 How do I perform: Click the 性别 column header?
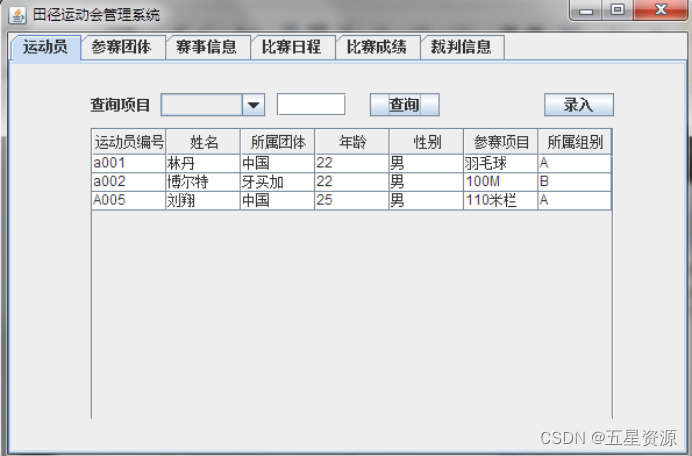point(427,142)
